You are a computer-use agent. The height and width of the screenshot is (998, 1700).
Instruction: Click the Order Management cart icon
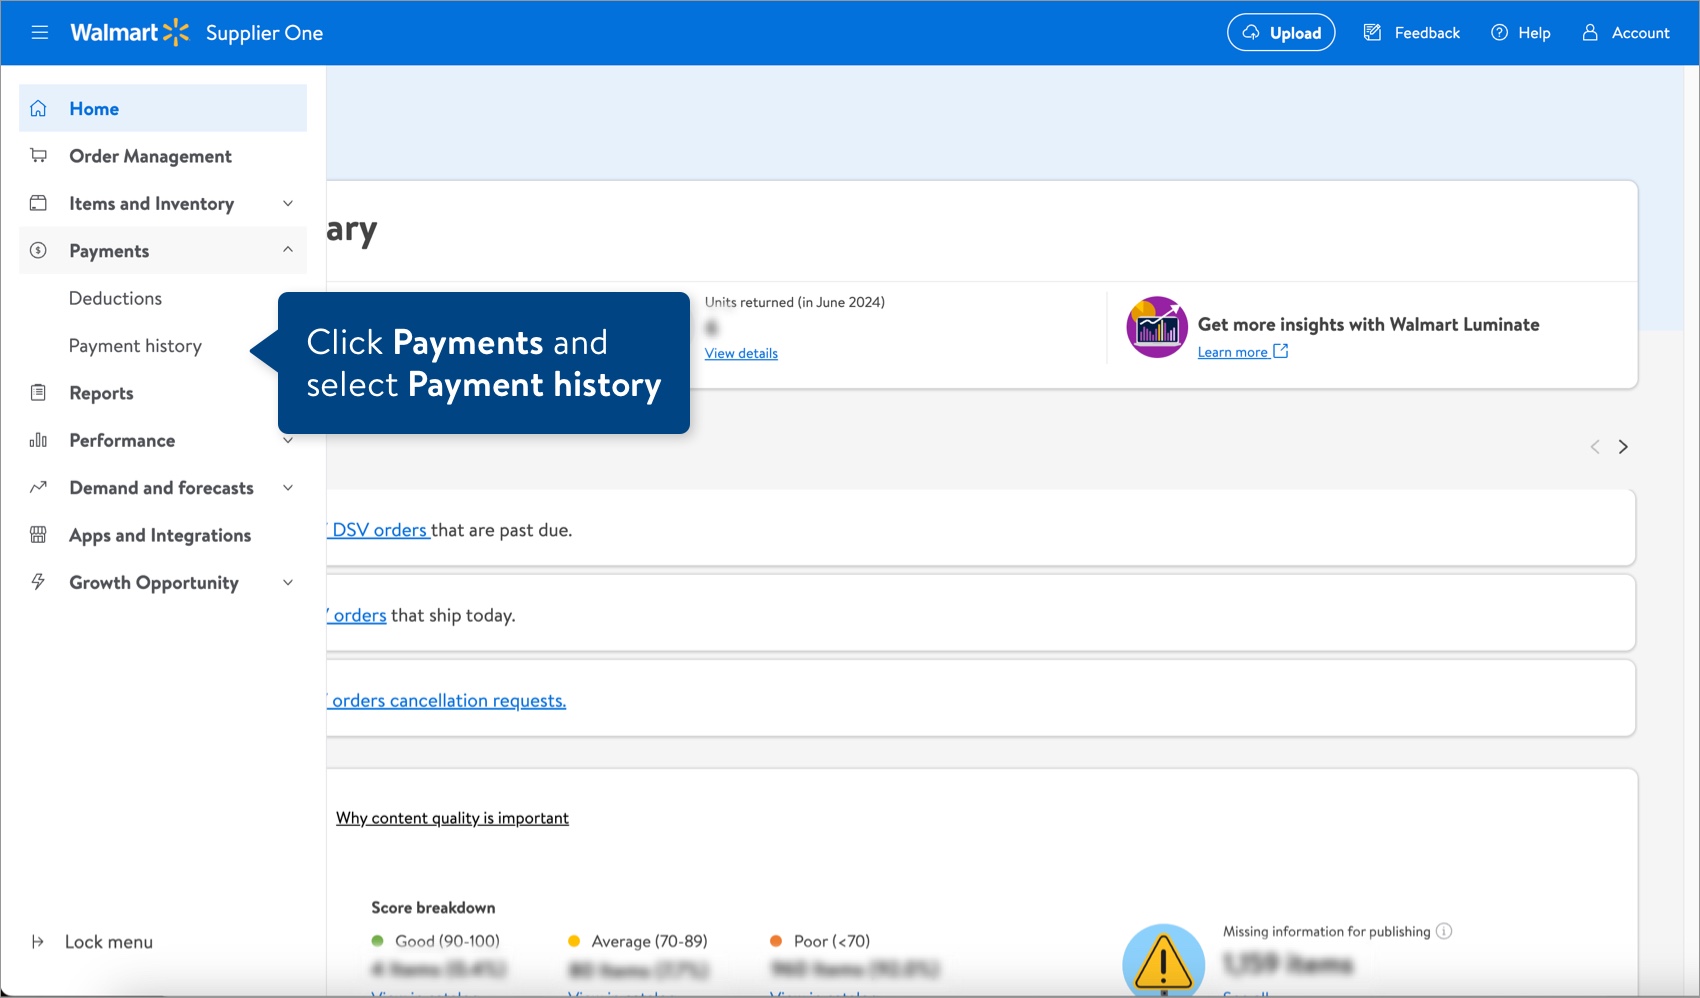[x=38, y=155]
